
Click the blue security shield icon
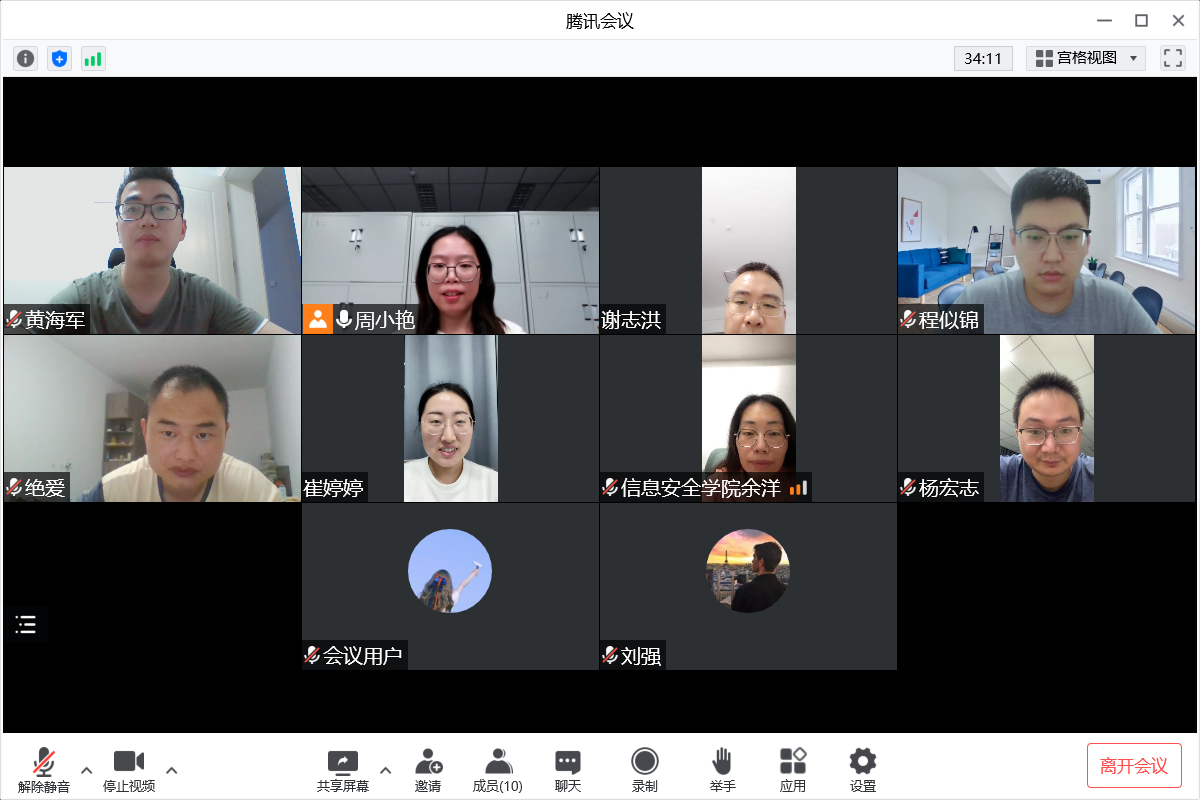pos(59,58)
